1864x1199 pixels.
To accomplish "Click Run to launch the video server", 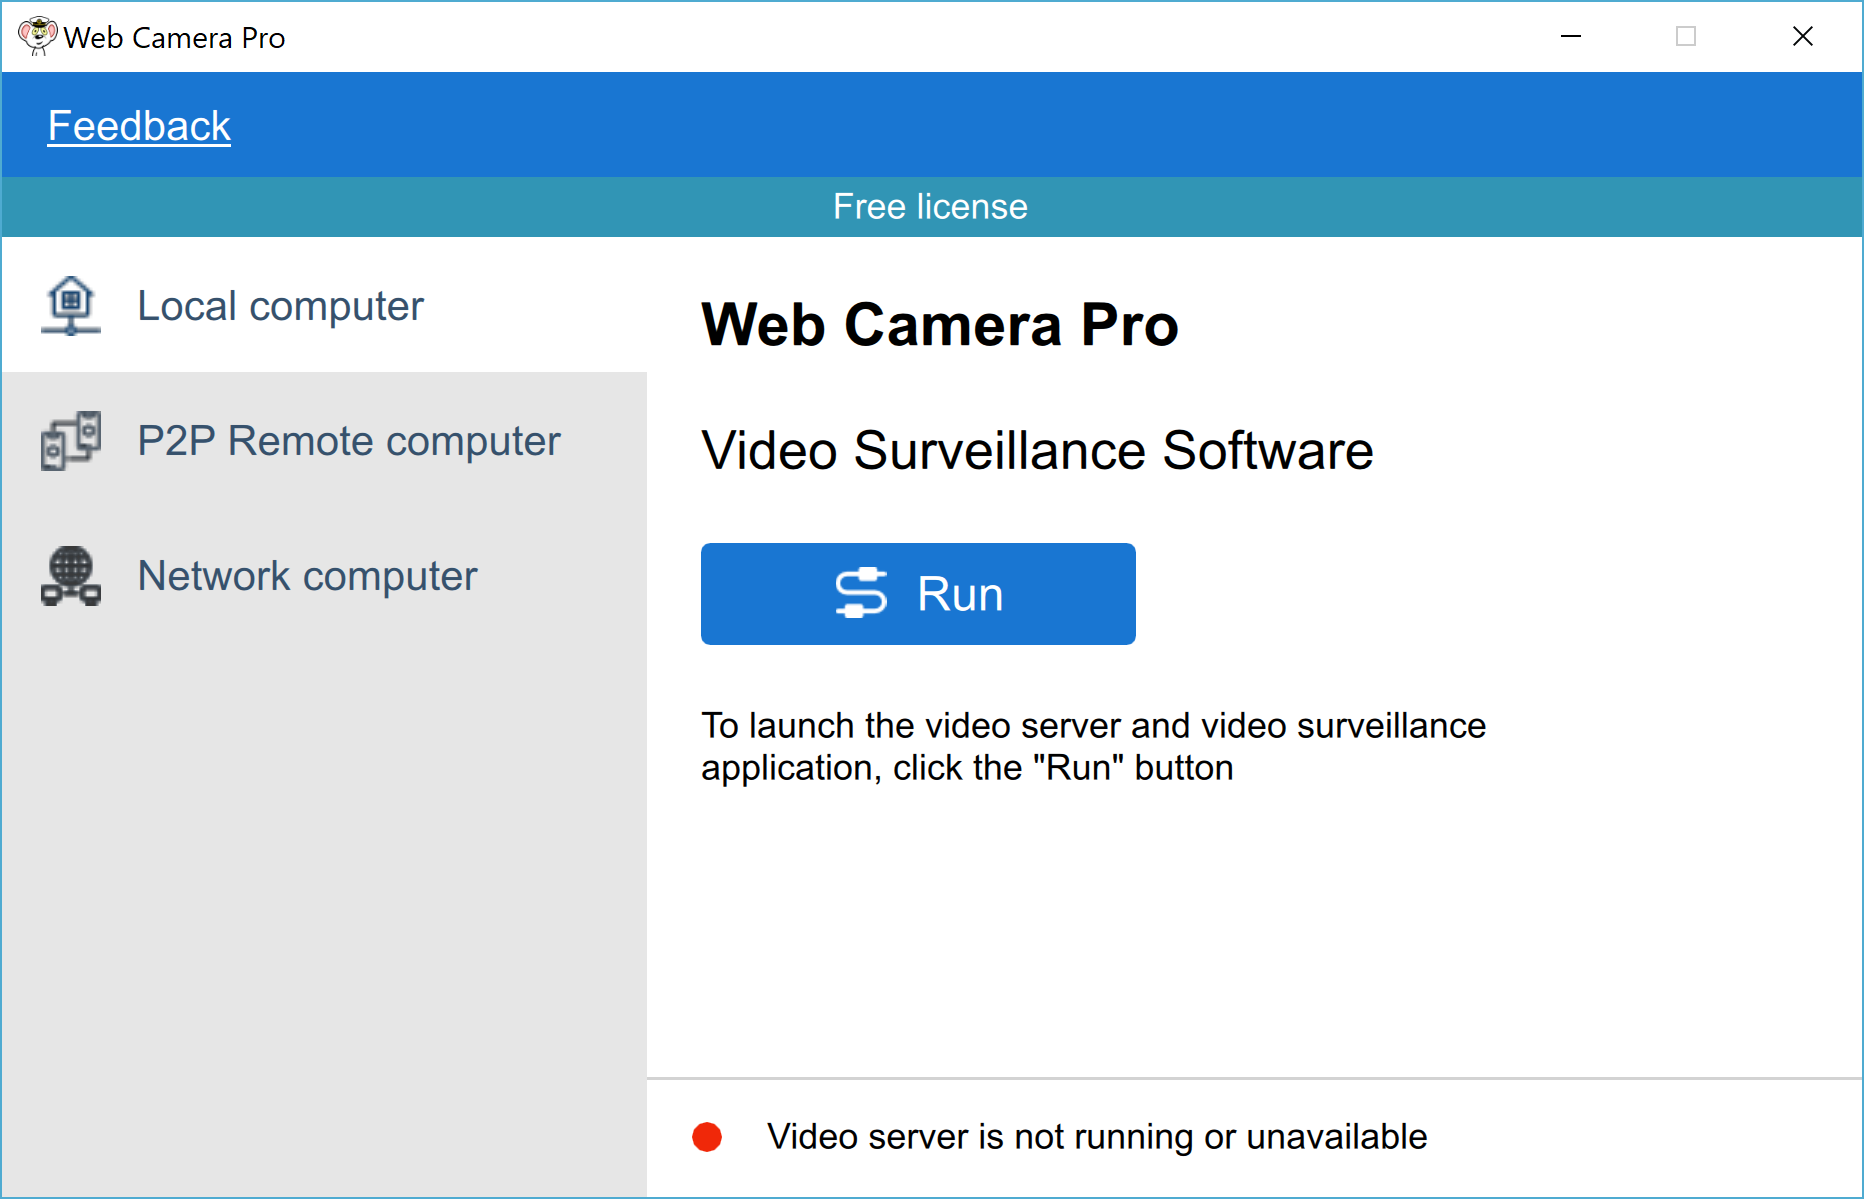I will [x=918, y=593].
